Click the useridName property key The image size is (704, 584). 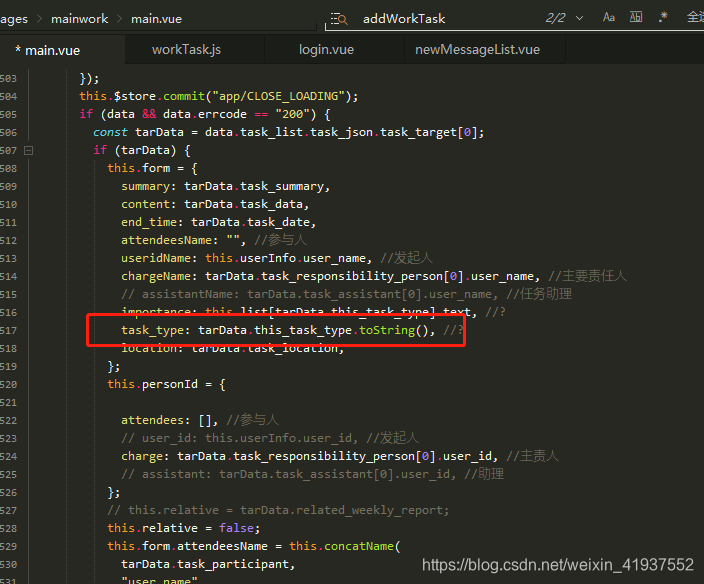(156, 258)
